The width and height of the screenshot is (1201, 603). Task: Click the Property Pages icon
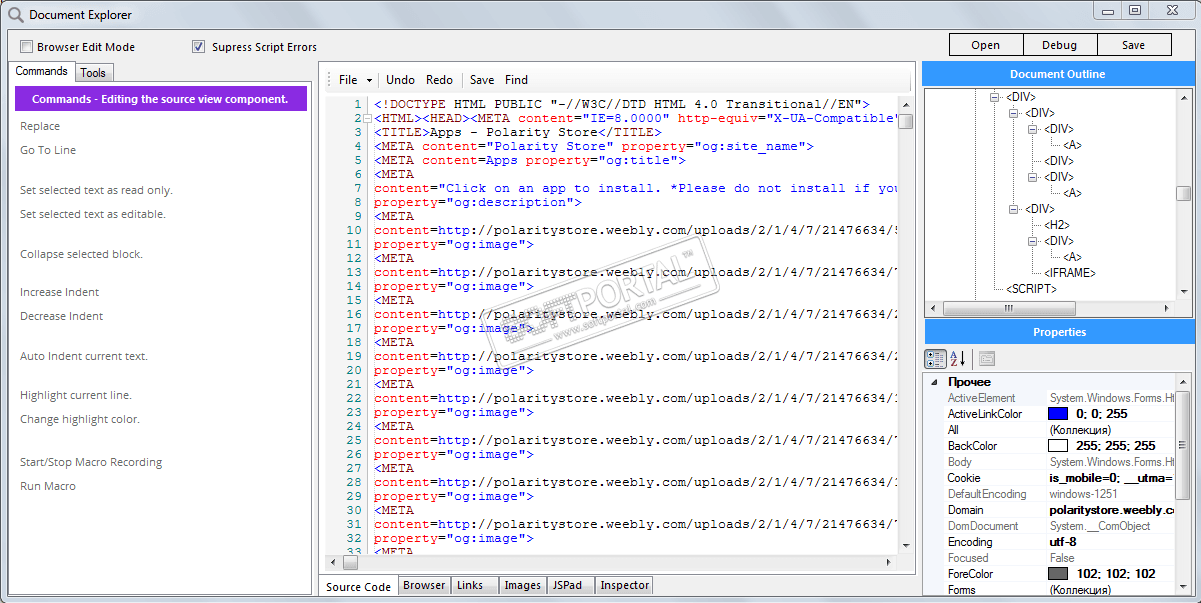[987, 358]
